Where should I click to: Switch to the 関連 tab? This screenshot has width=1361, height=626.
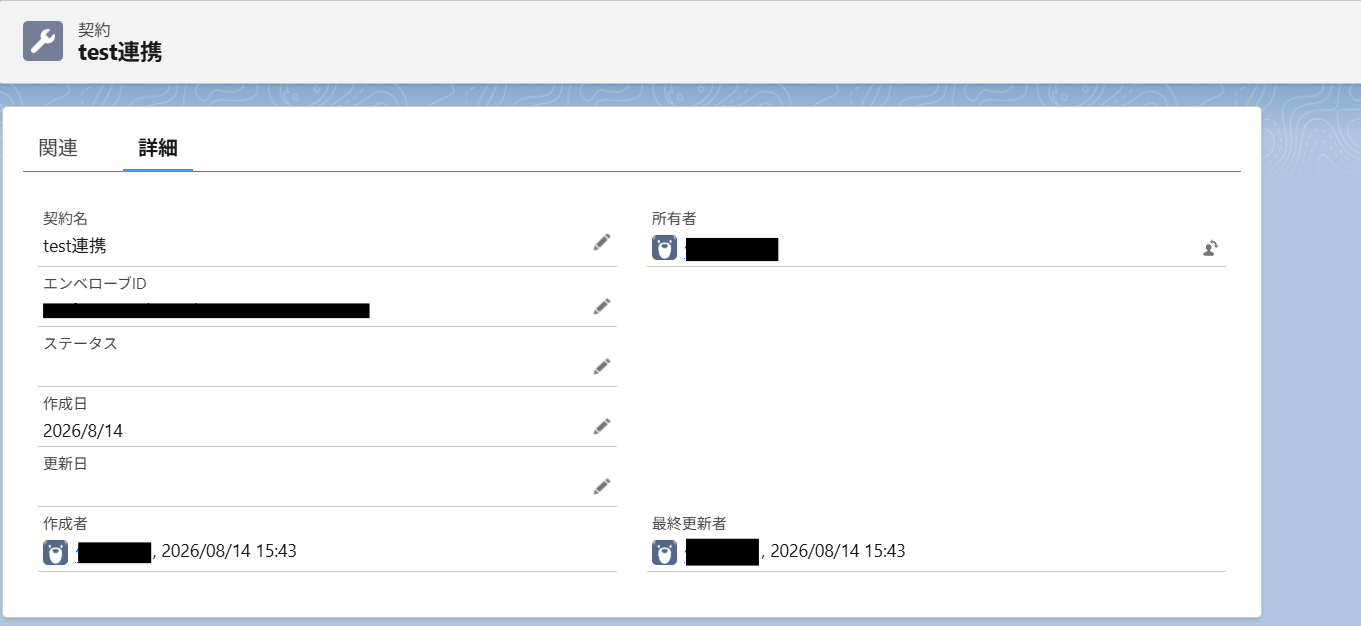pos(58,148)
